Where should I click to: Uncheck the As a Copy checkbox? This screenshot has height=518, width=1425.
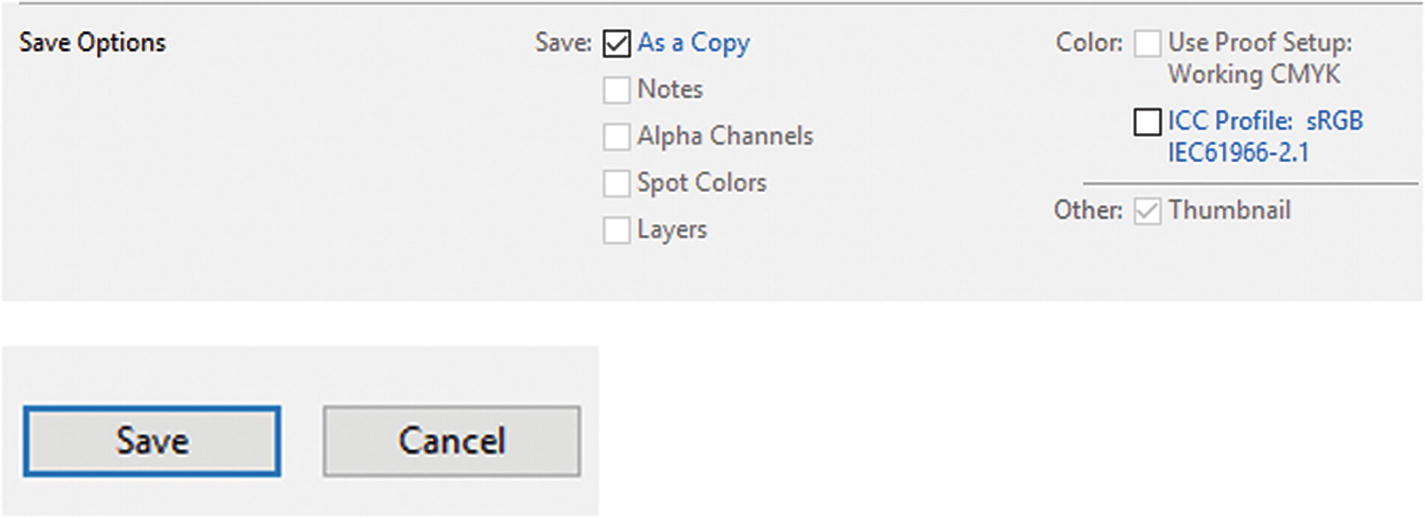(617, 44)
